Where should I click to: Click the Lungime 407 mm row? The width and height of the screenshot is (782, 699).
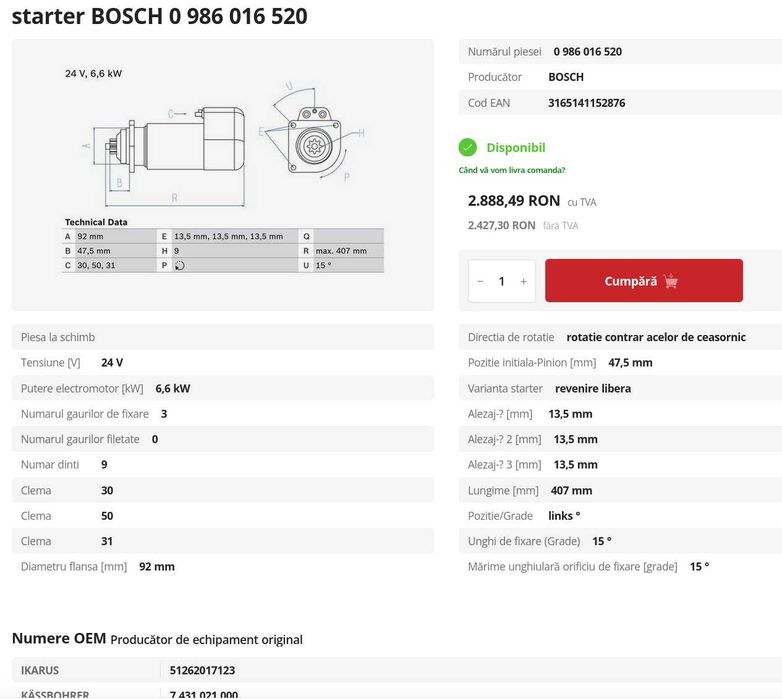pos(620,491)
